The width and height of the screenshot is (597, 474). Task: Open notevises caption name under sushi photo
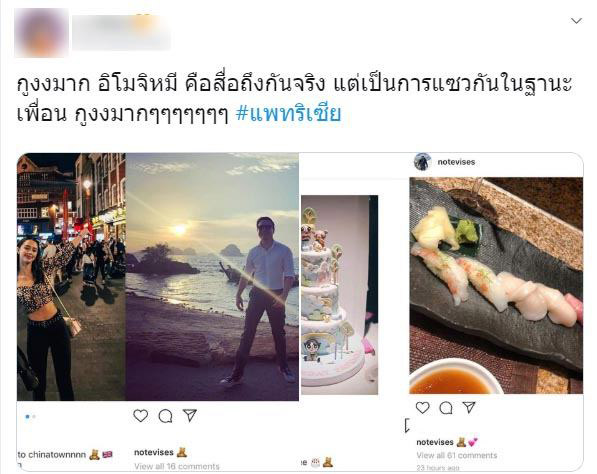(x=435, y=442)
